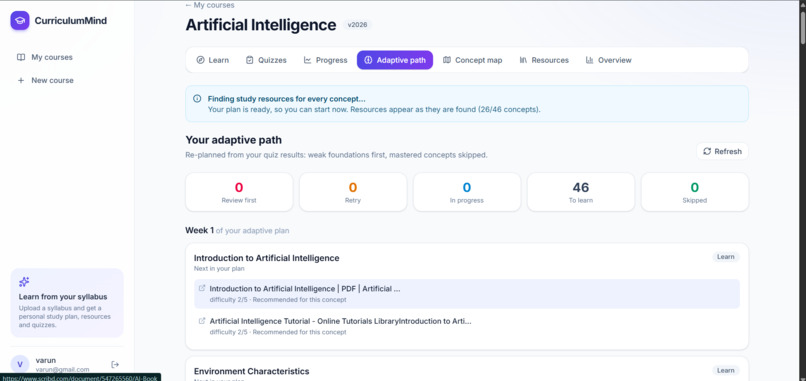Click the clipboard icon on Quizzes tab
The width and height of the screenshot is (806, 381).
click(x=250, y=60)
